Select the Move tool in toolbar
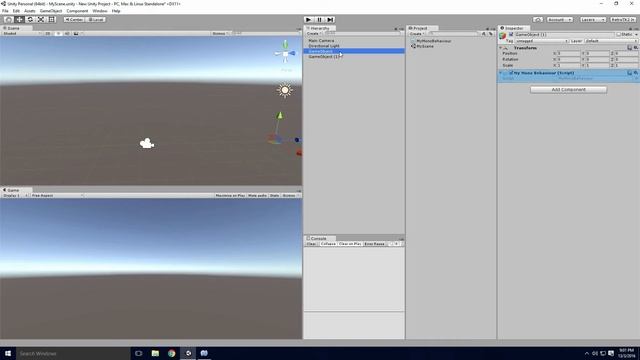 coord(19,20)
